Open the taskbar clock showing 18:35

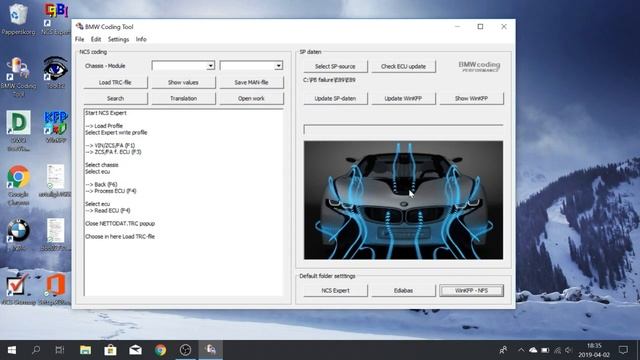pos(594,350)
